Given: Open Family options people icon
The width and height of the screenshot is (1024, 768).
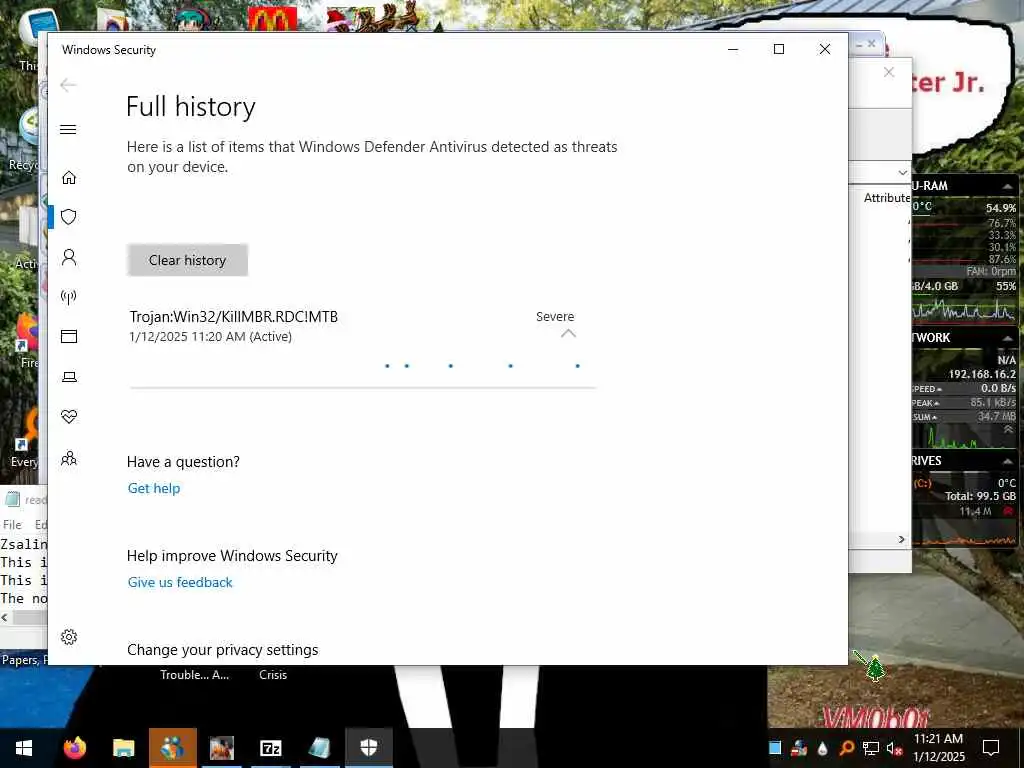Looking at the screenshot, I should [x=69, y=458].
